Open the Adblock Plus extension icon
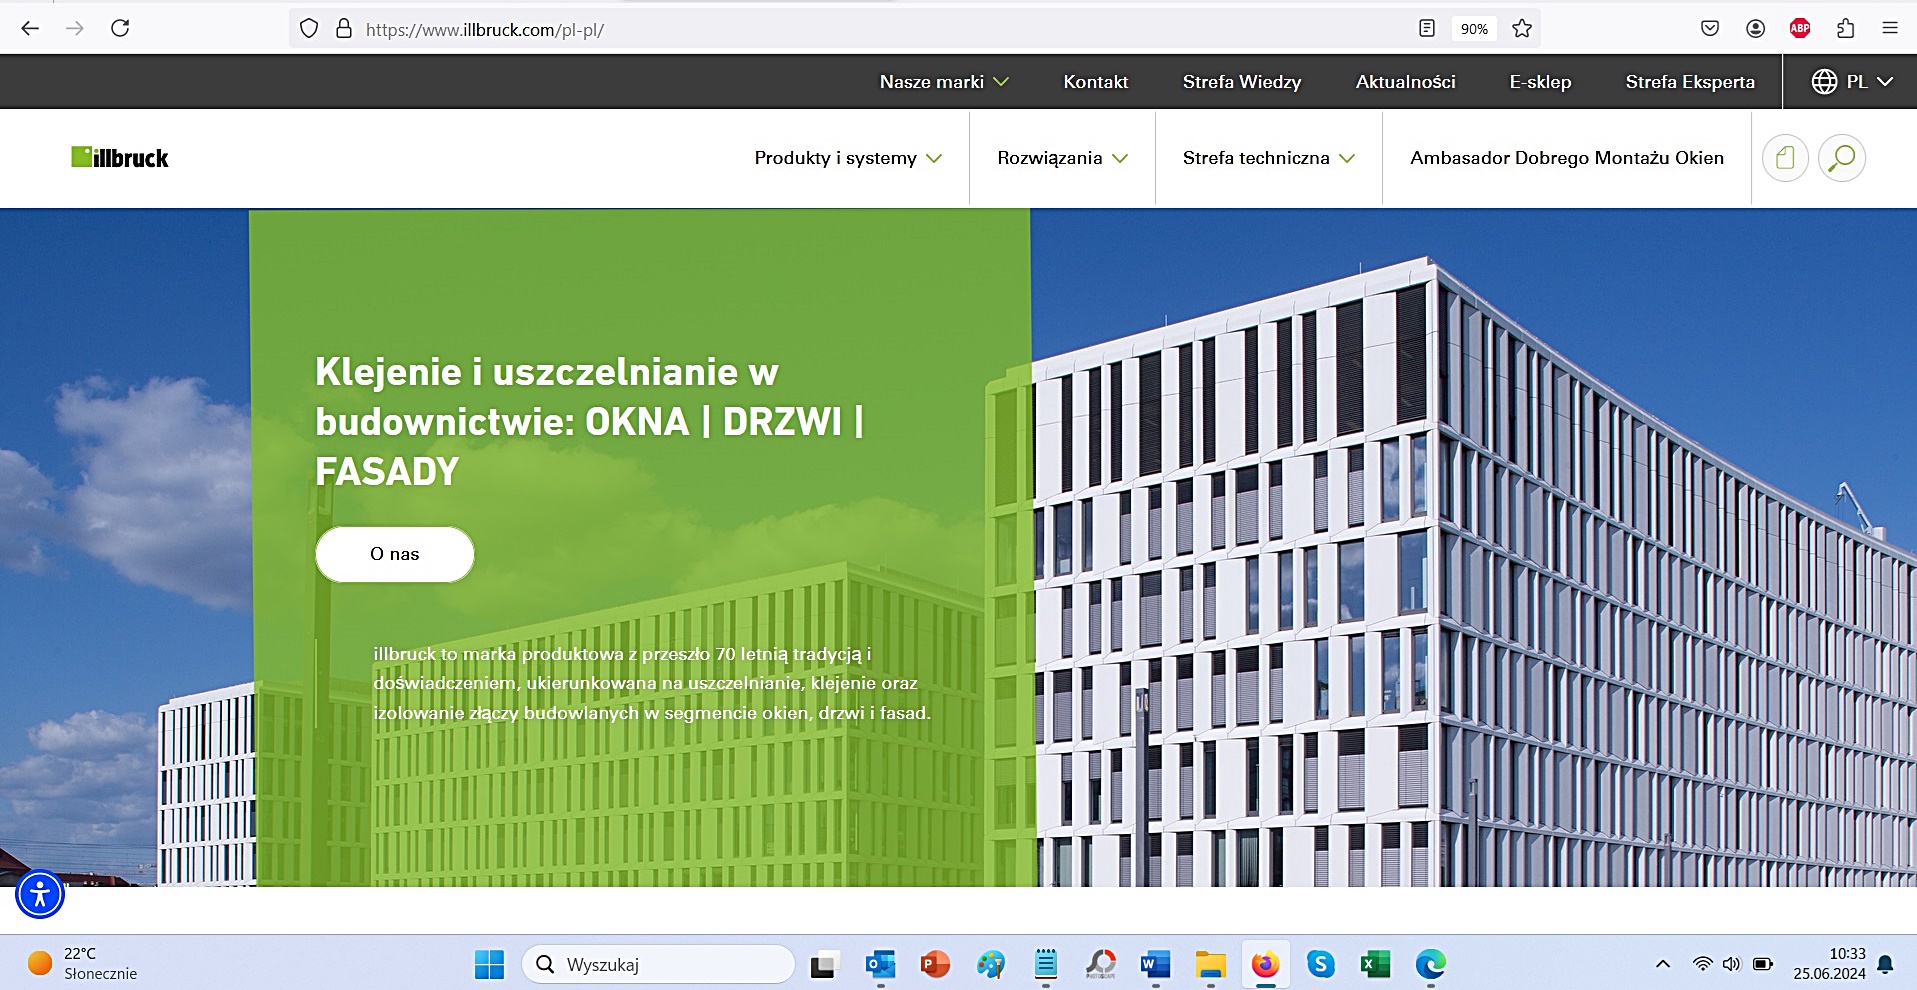Viewport: 1917px width, 990px height. tap(1800, 29)
